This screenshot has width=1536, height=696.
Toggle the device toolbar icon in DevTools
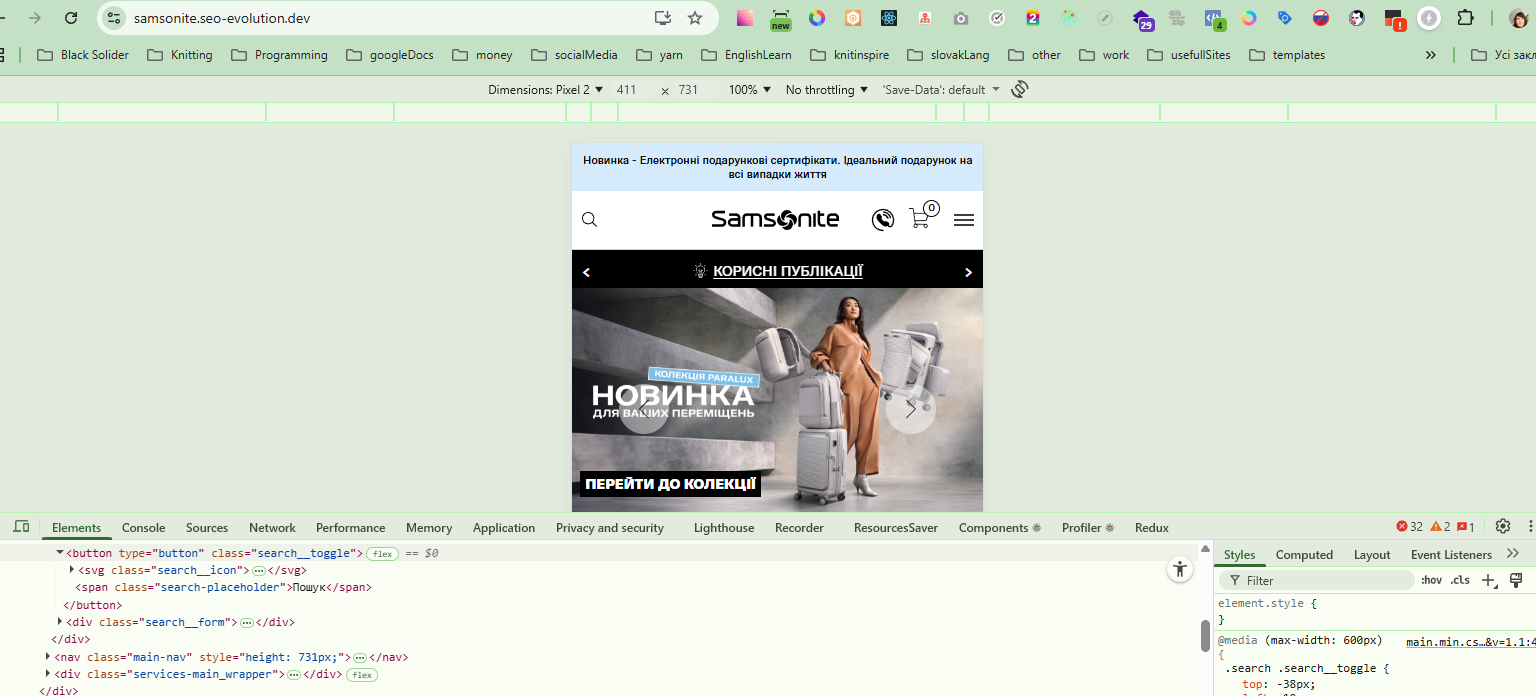coord(21,527)
